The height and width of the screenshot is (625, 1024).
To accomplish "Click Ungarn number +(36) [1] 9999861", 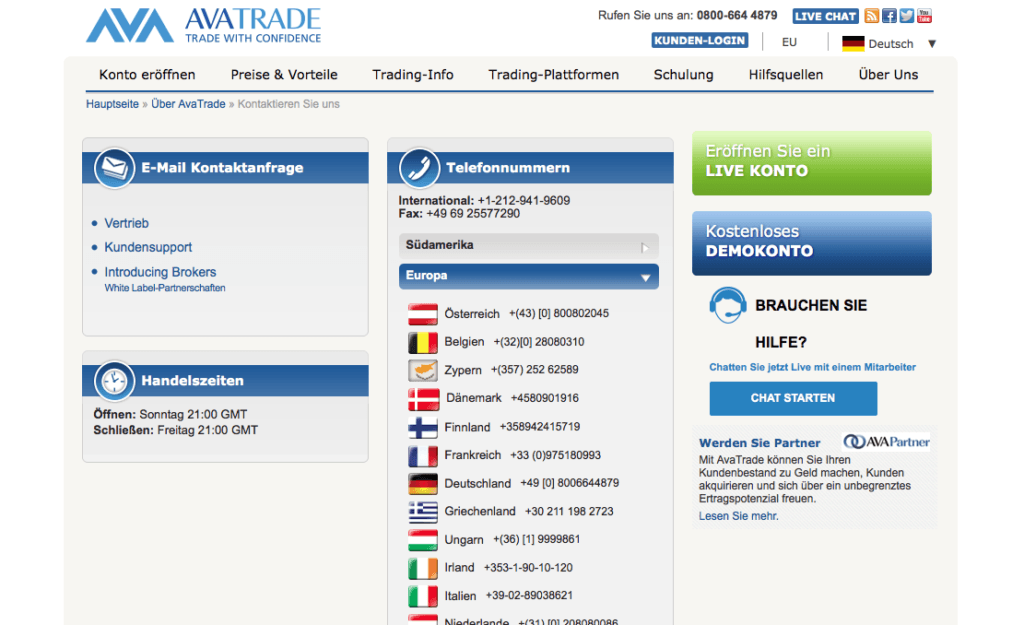I will click(537, 539).
